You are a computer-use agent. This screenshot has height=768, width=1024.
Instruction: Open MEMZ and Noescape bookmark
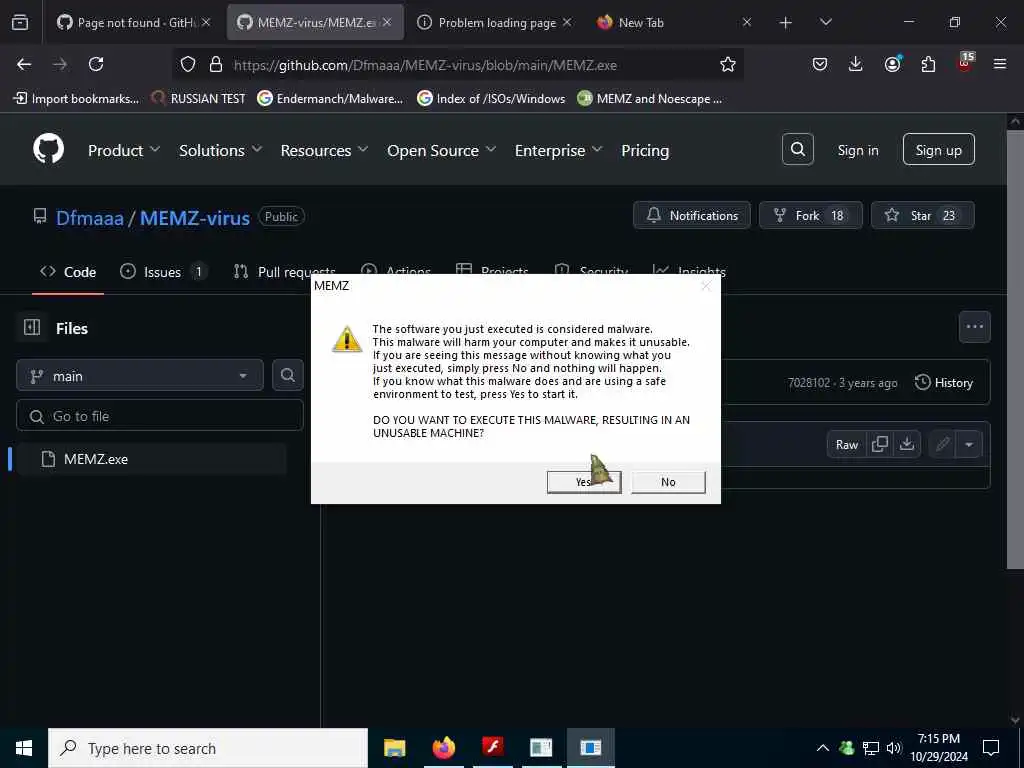click(650, 99)
